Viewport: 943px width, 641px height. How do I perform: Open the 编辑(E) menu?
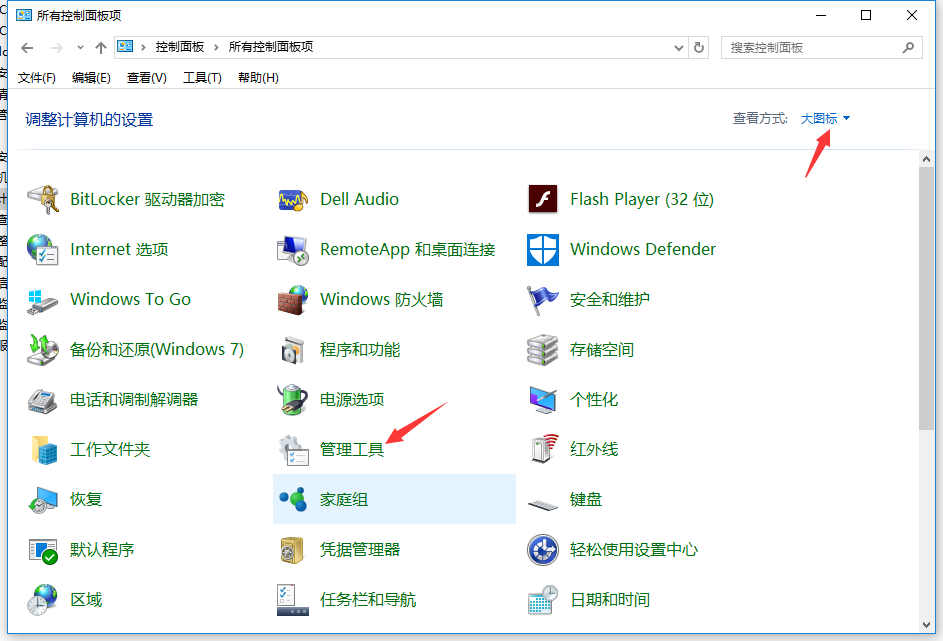pos(91,78)
